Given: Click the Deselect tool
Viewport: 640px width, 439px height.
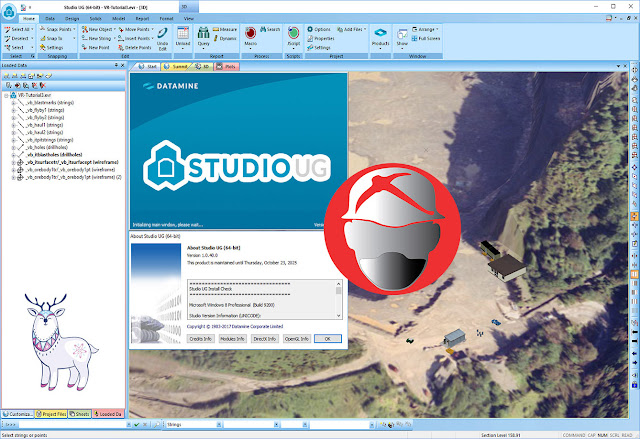Looking at the screenshot, I should (x=16, y=38).
